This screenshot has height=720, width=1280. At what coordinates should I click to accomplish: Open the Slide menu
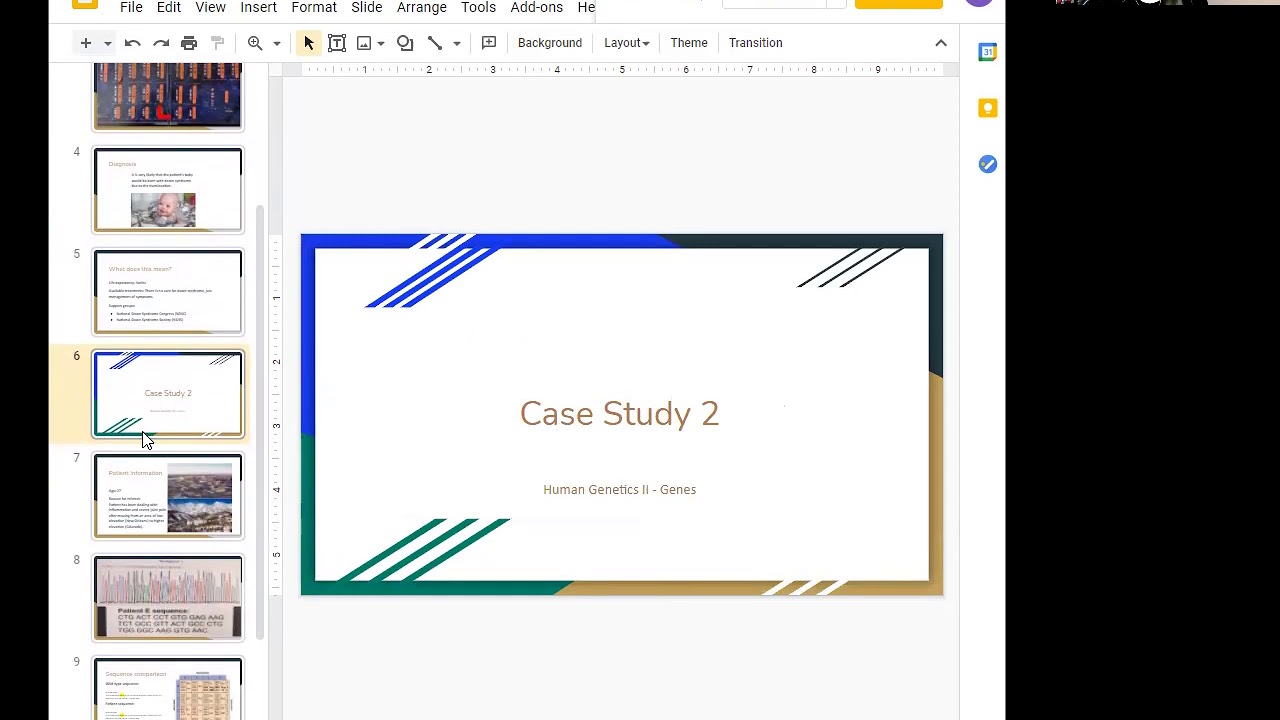point(367,7)
